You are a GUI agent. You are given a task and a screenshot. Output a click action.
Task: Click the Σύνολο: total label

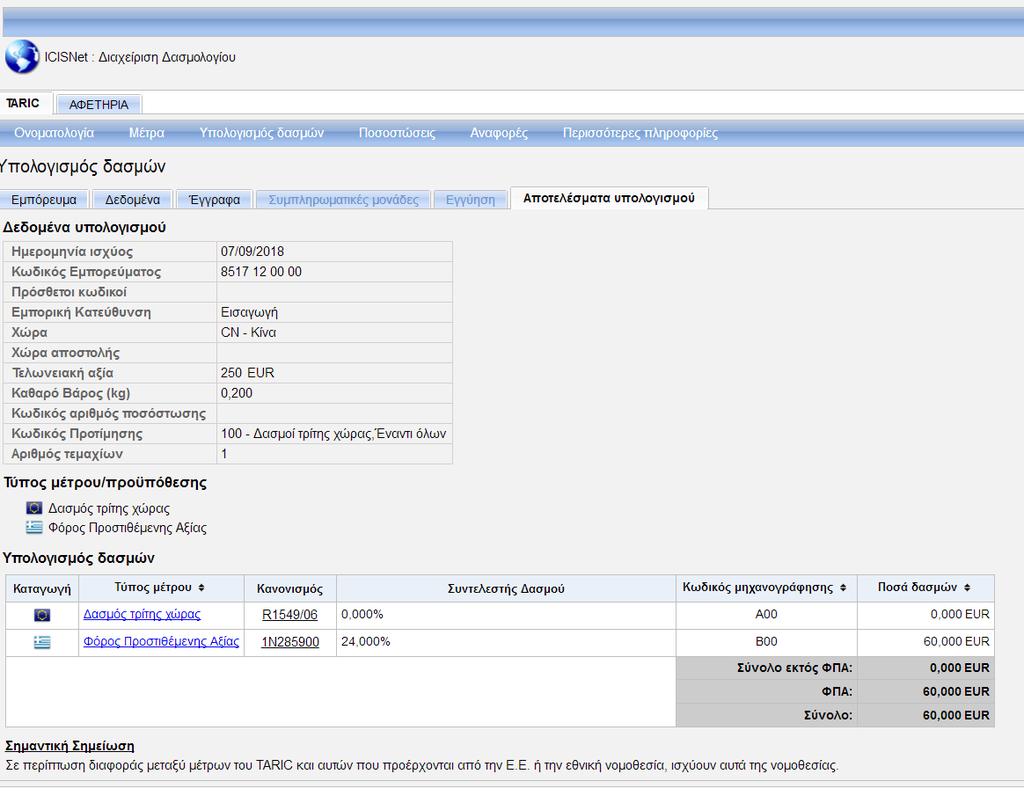click(x=828, y=715)
